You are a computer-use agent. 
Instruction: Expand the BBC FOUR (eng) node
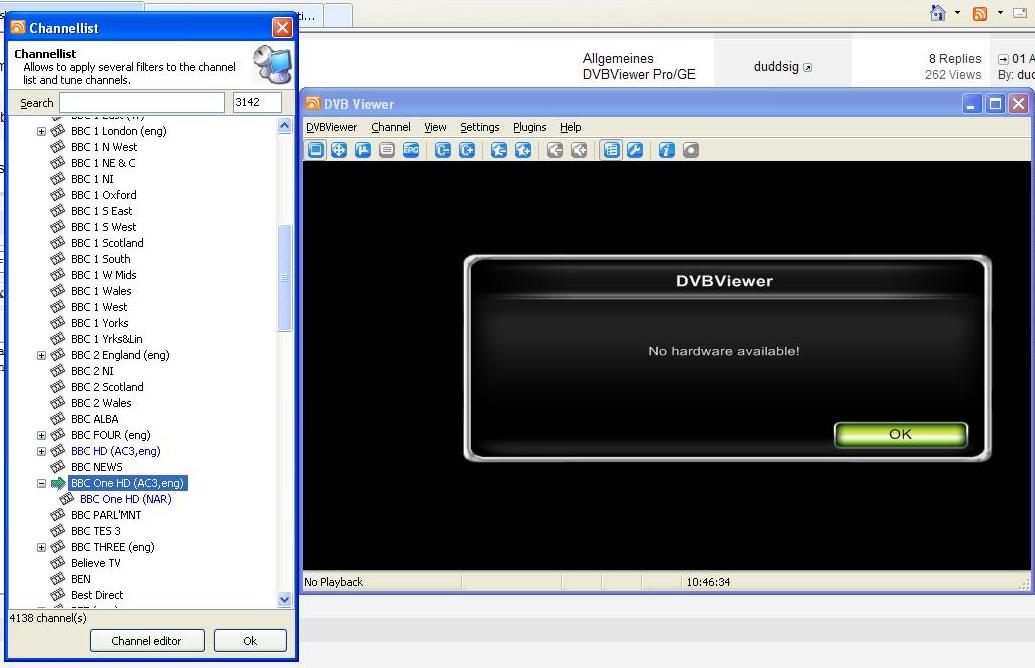click(x=41, y=436)
